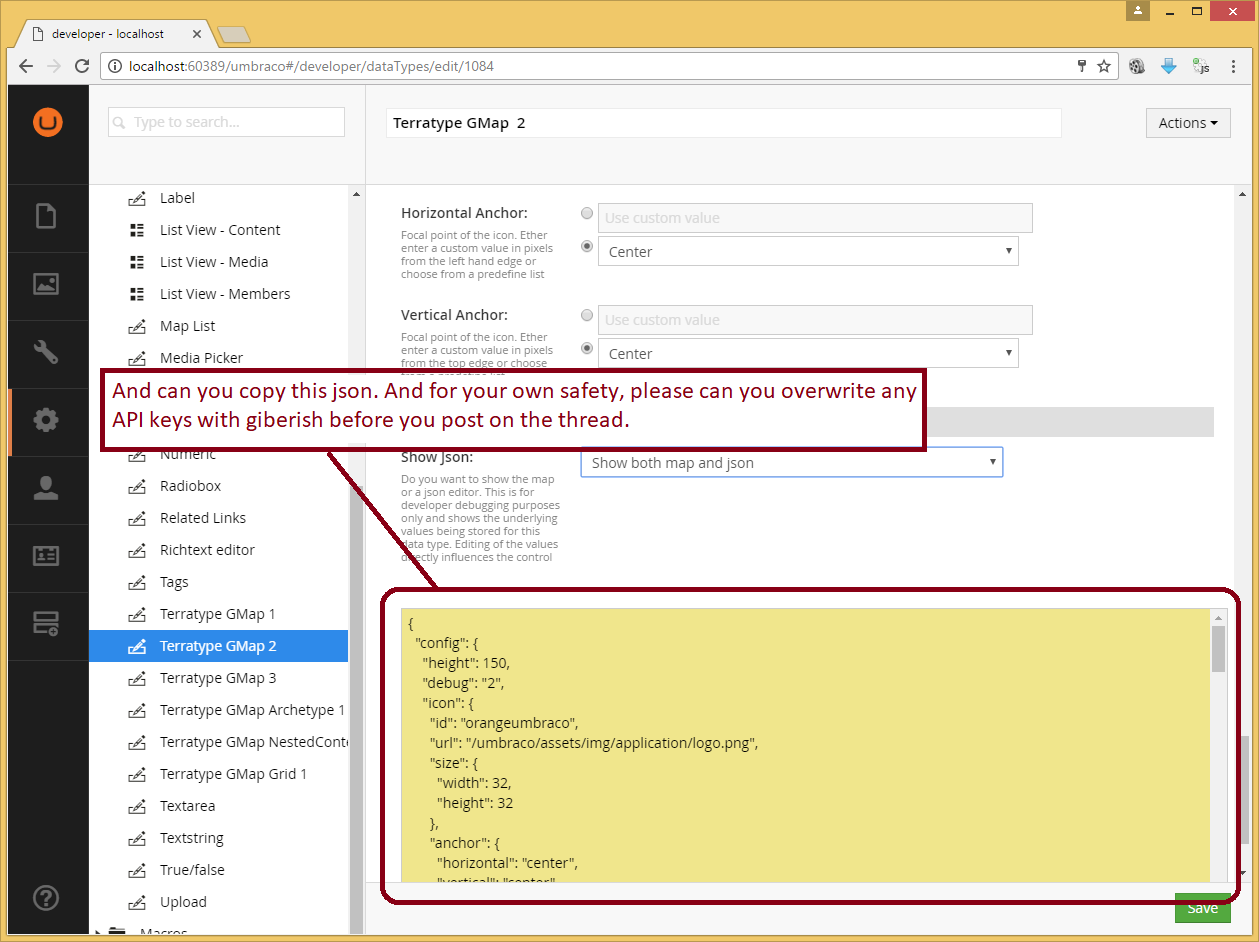
Task: Click the Umbraco logo avatar
Action: coord(47,122)
